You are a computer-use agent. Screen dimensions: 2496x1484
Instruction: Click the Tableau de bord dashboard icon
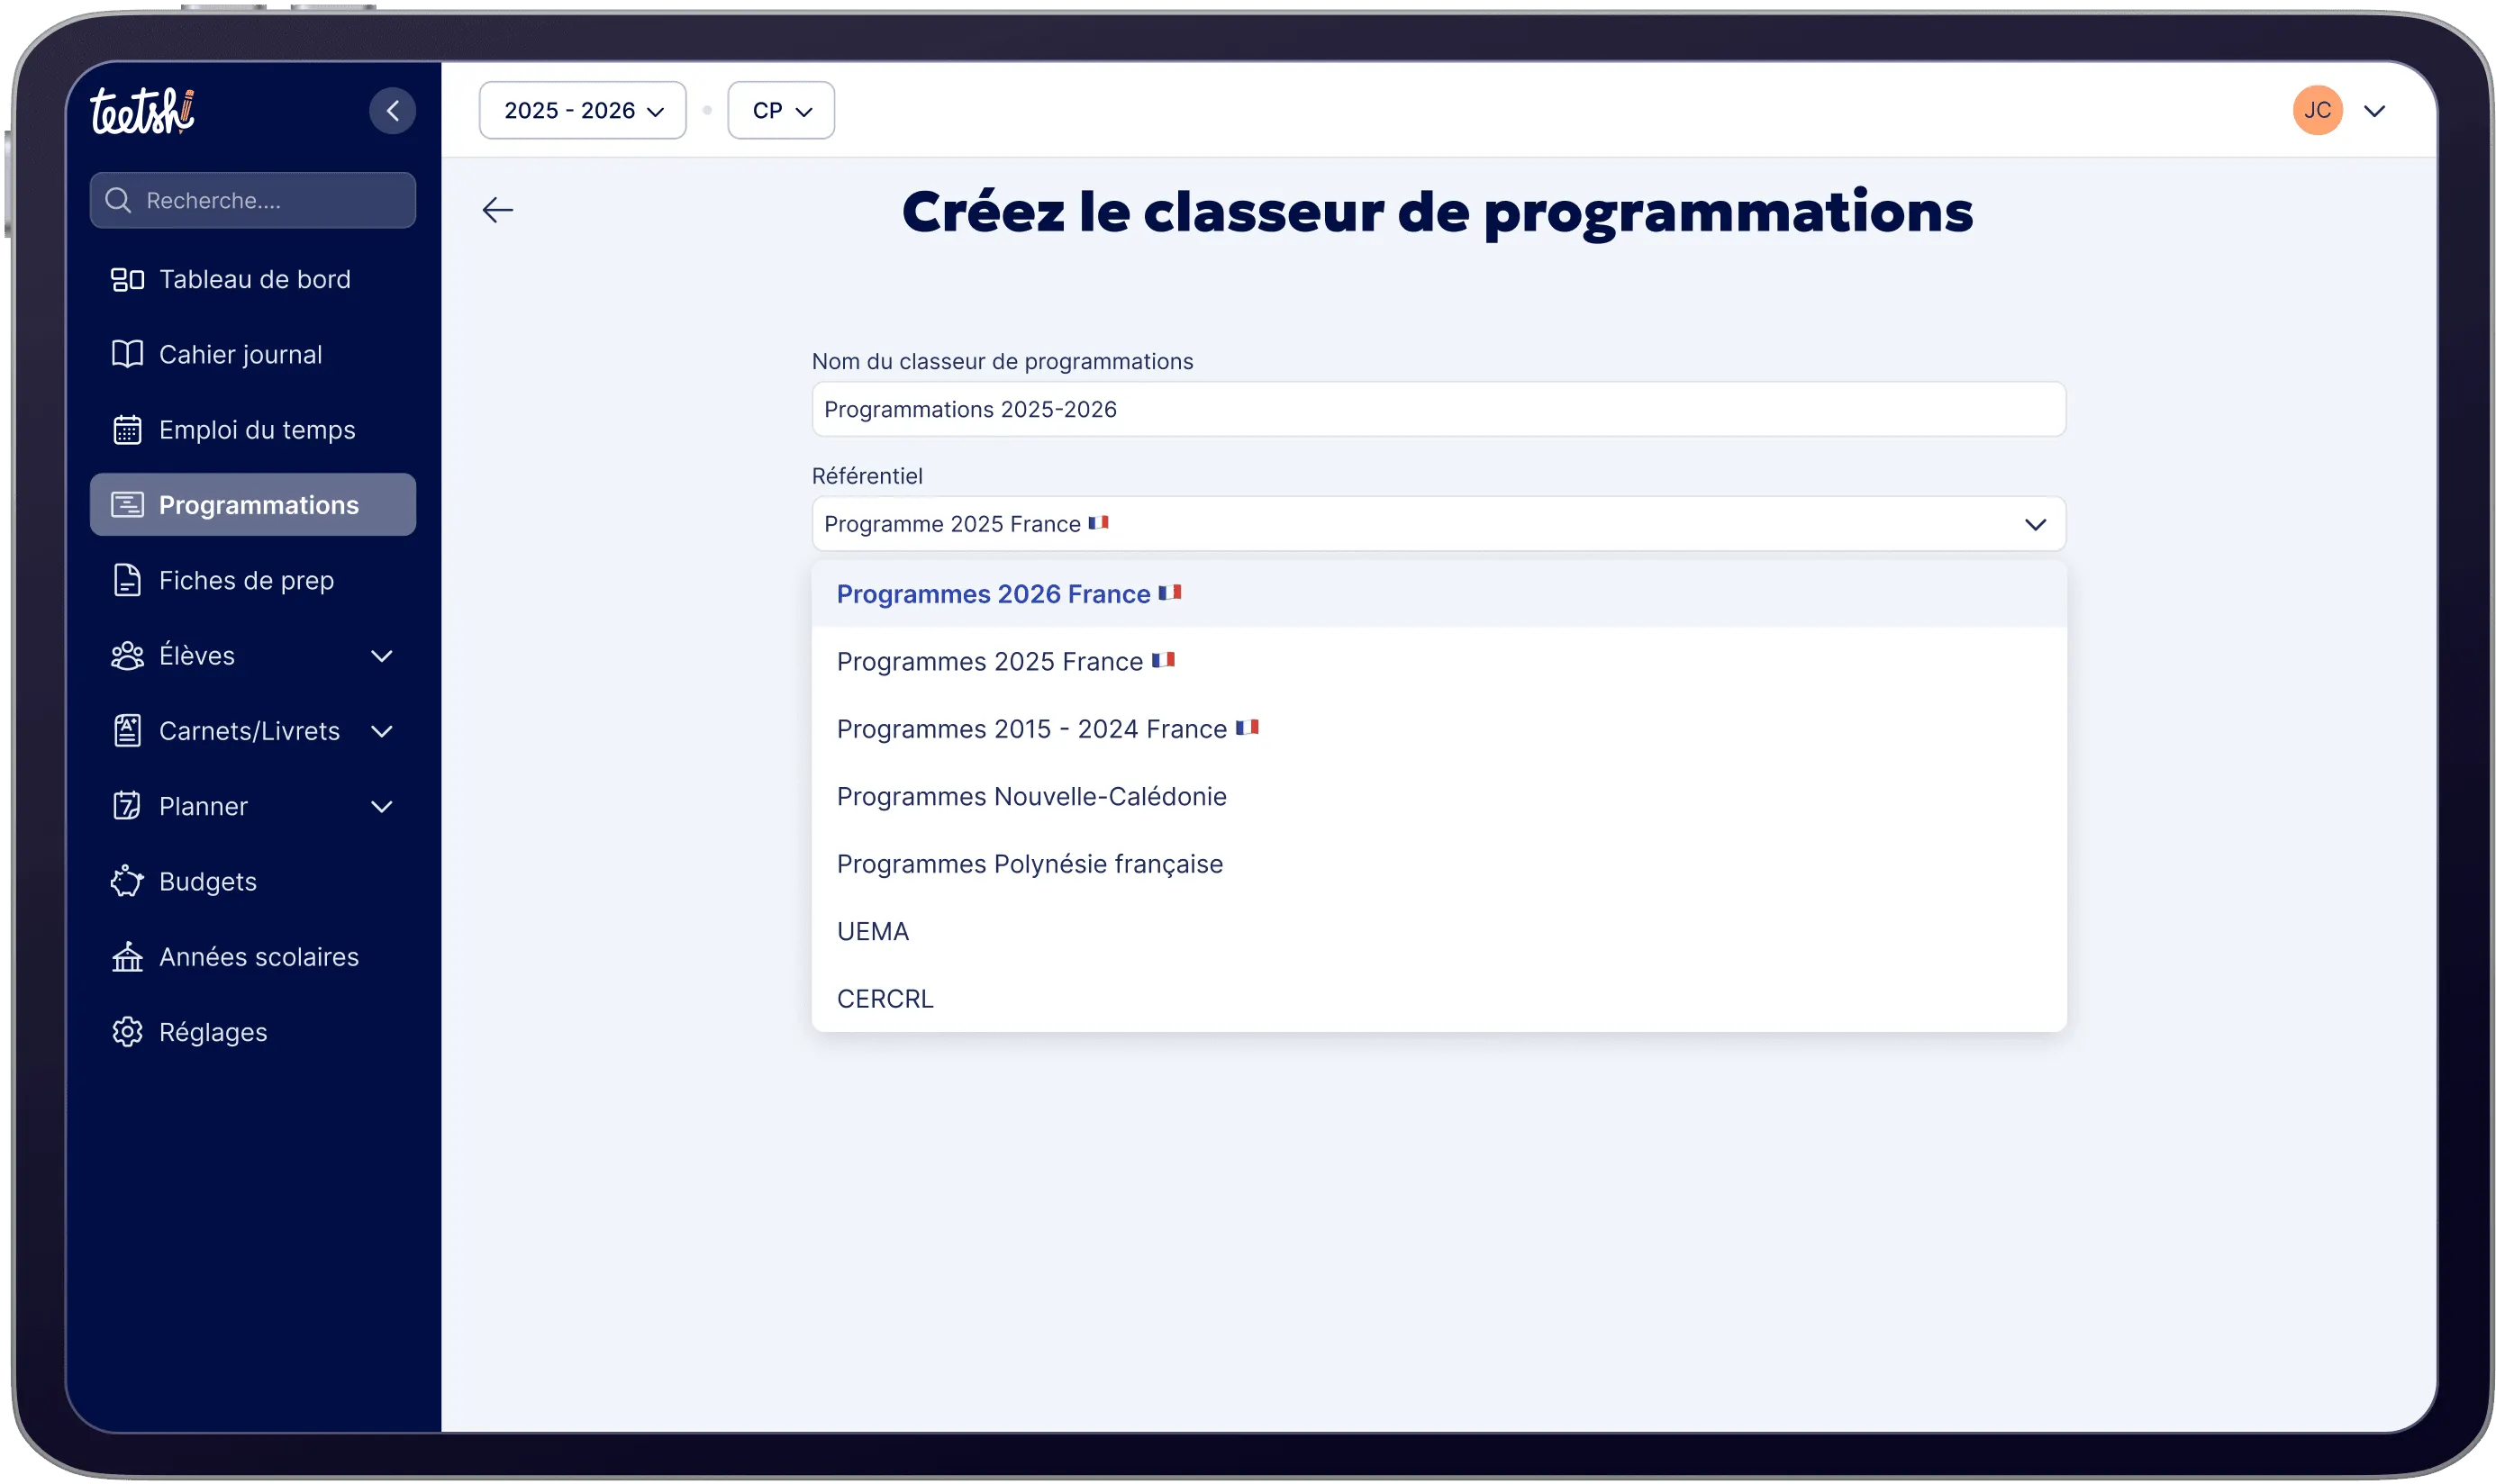(x=127, y=279)
